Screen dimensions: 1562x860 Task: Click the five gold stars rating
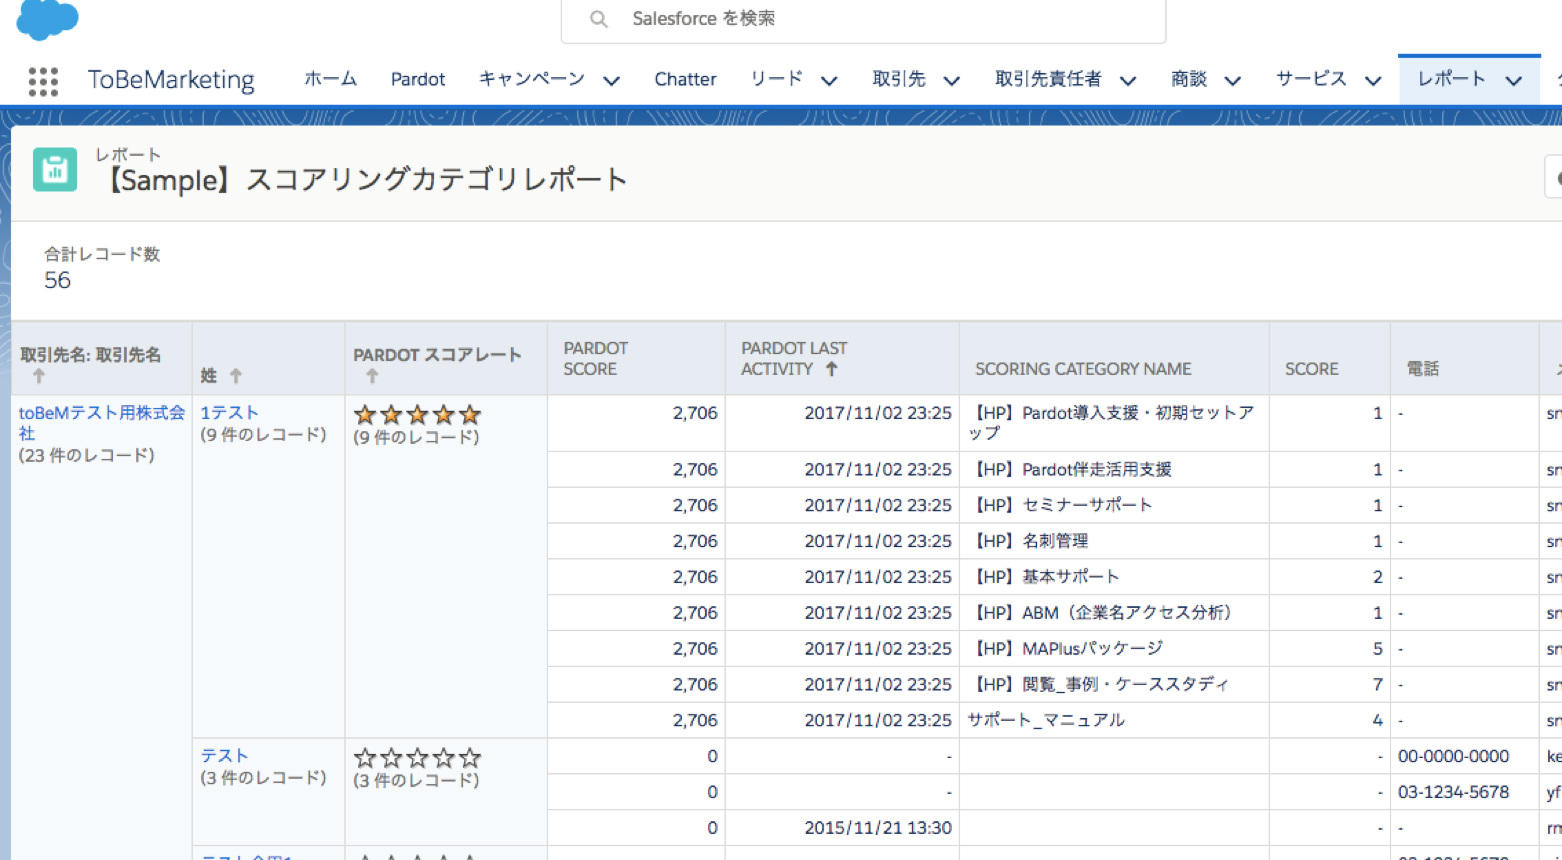click(x=417, y=415)
